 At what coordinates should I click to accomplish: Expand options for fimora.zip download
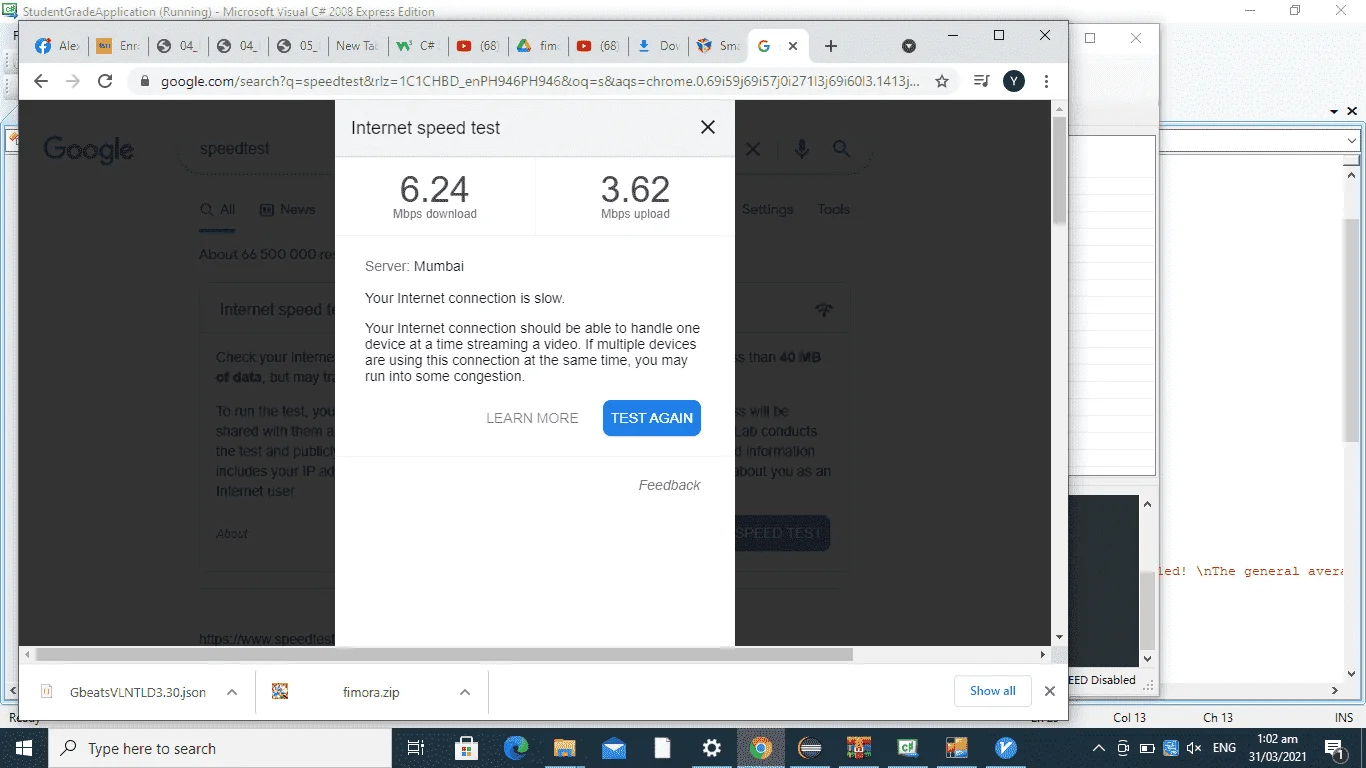tap(465, 691)
